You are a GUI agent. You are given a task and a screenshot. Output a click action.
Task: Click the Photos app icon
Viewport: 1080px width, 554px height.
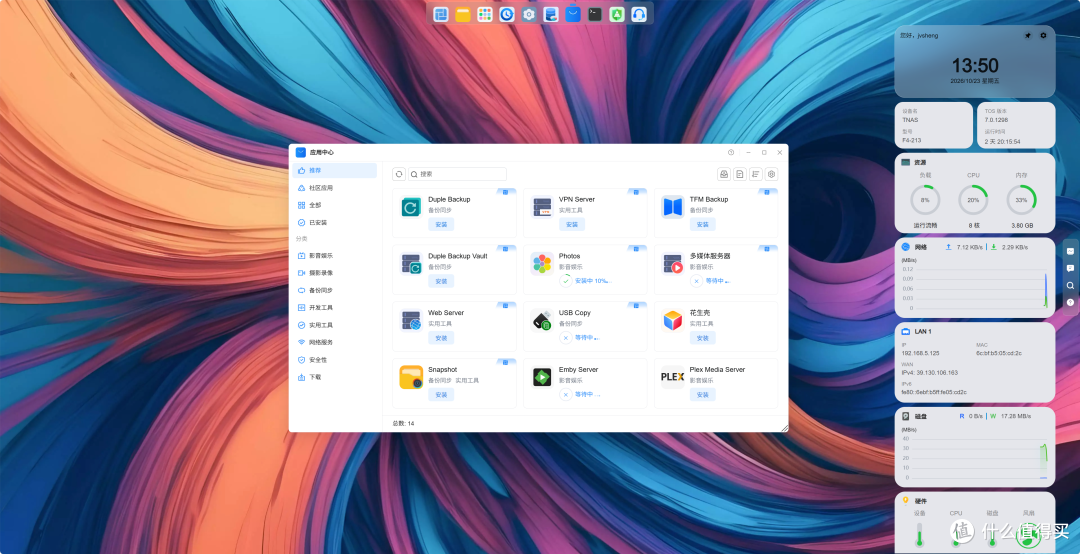pos(542,263)
